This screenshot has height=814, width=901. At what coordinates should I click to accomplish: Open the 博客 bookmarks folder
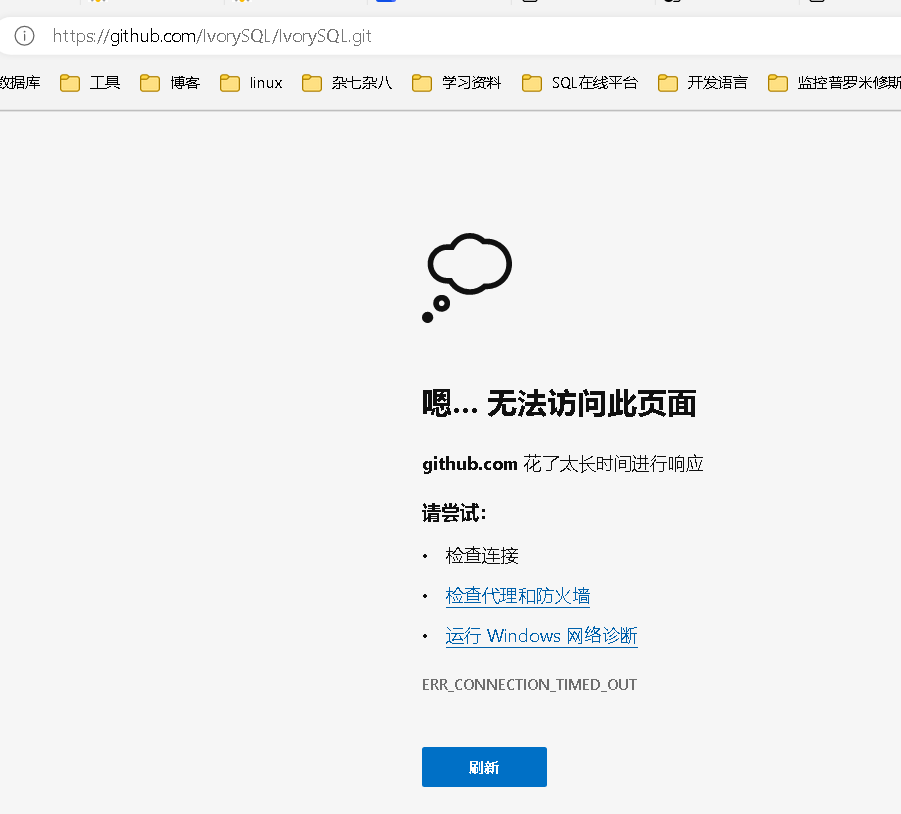point(170,83)
